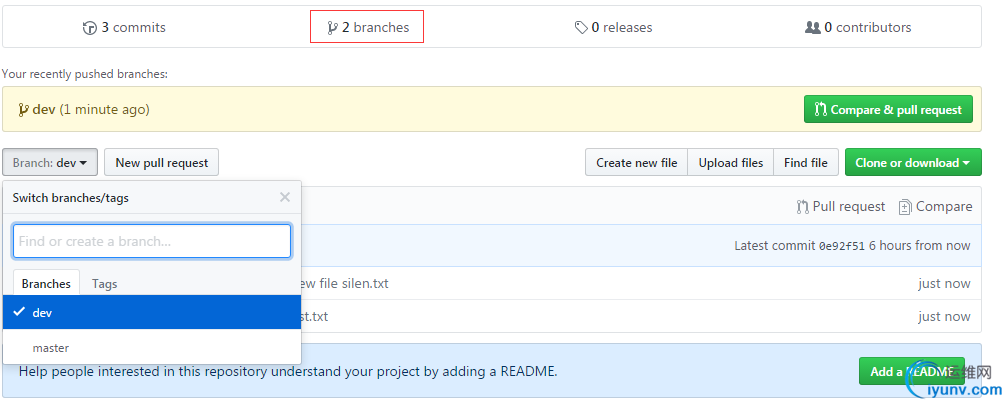Switch to the master branch
The width and height of the screenshot is (1008, 406).
click(x=51, y=348)
